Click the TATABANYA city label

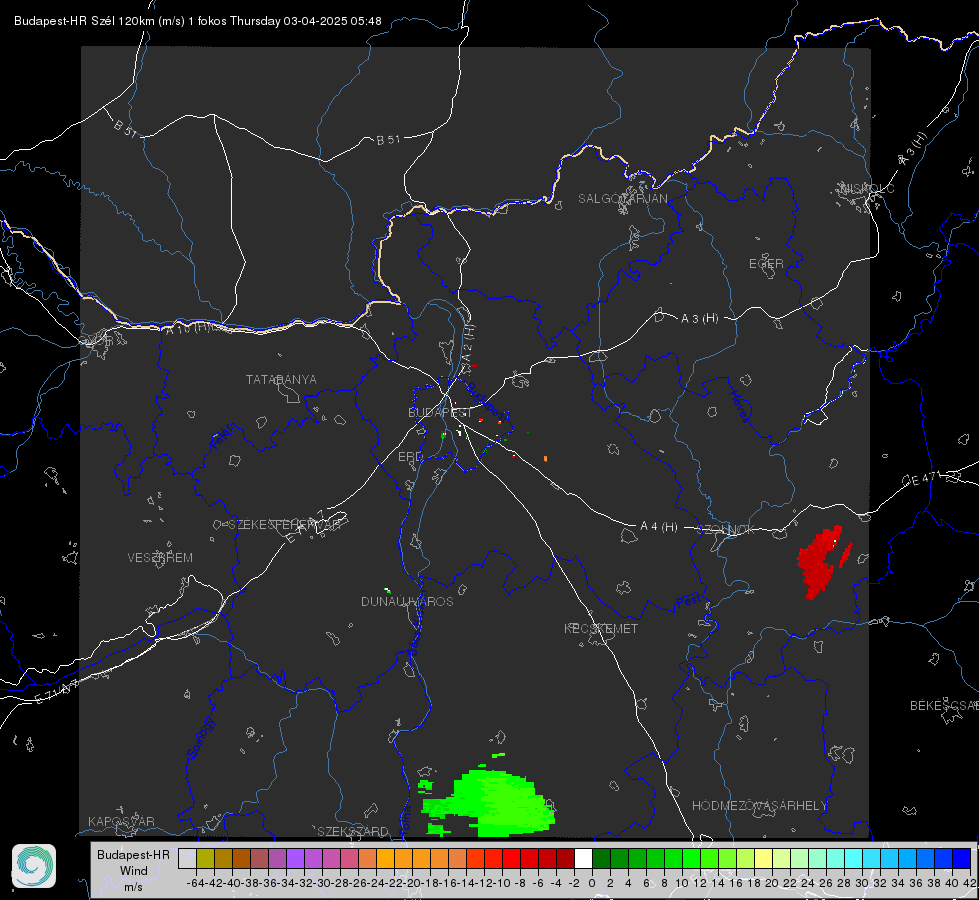coord(281,380)
